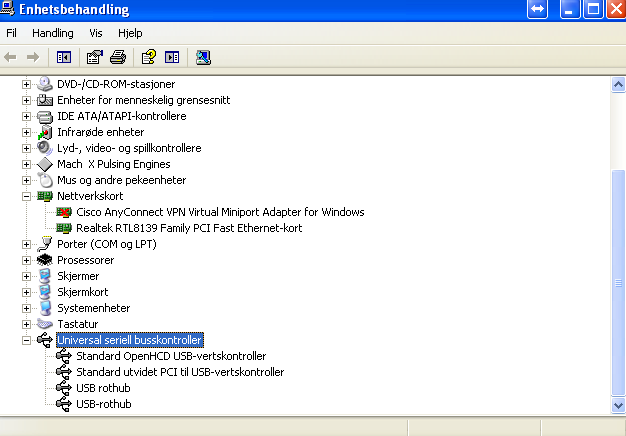The height and width of the screenshot is (436, 626).
Task: Select the Skjermer label
Action: click(78, 276)
